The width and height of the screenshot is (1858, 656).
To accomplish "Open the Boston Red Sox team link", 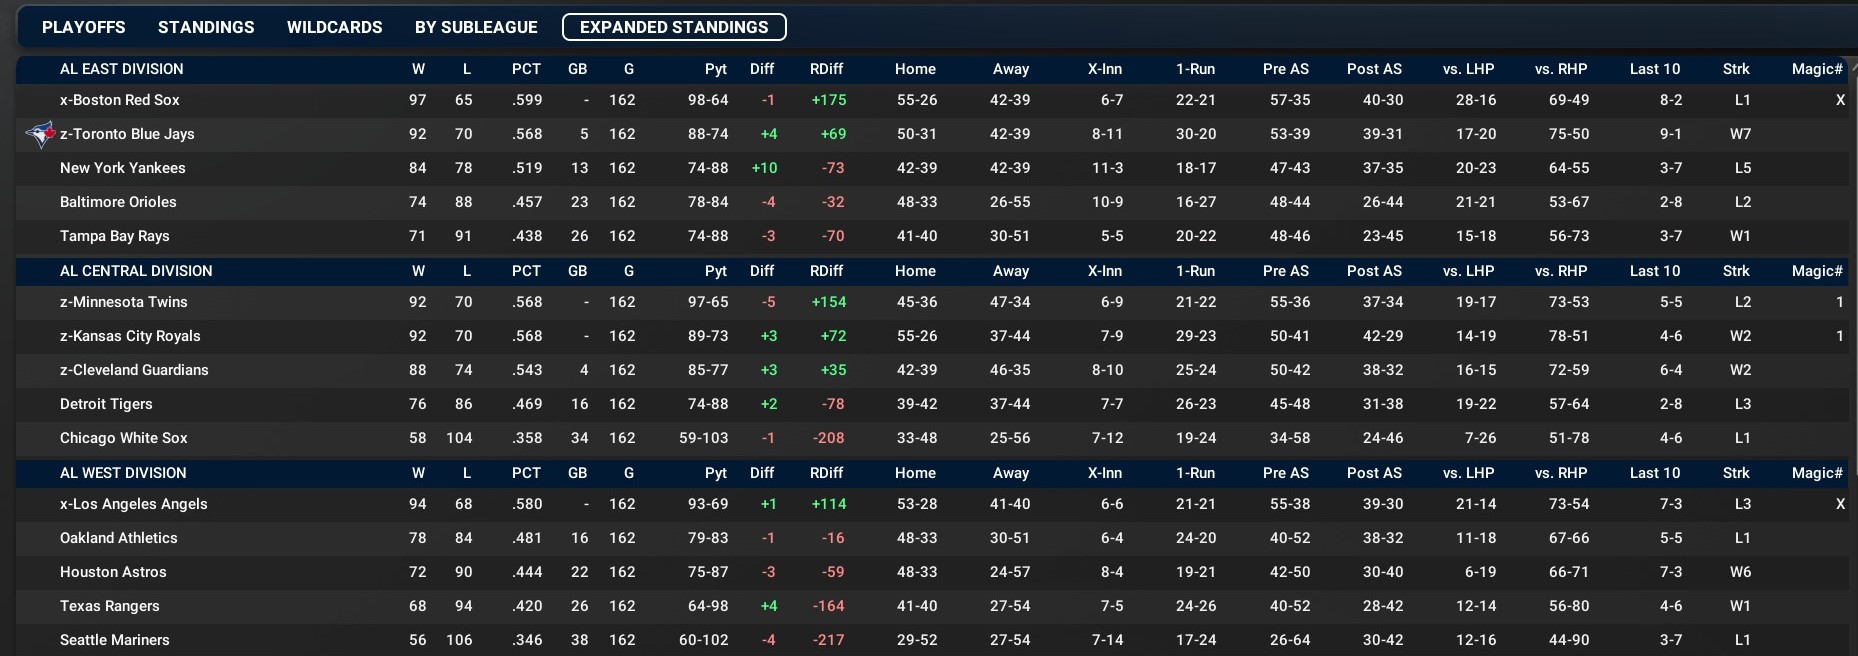I will pyautogui.click(x=120, y=100).
